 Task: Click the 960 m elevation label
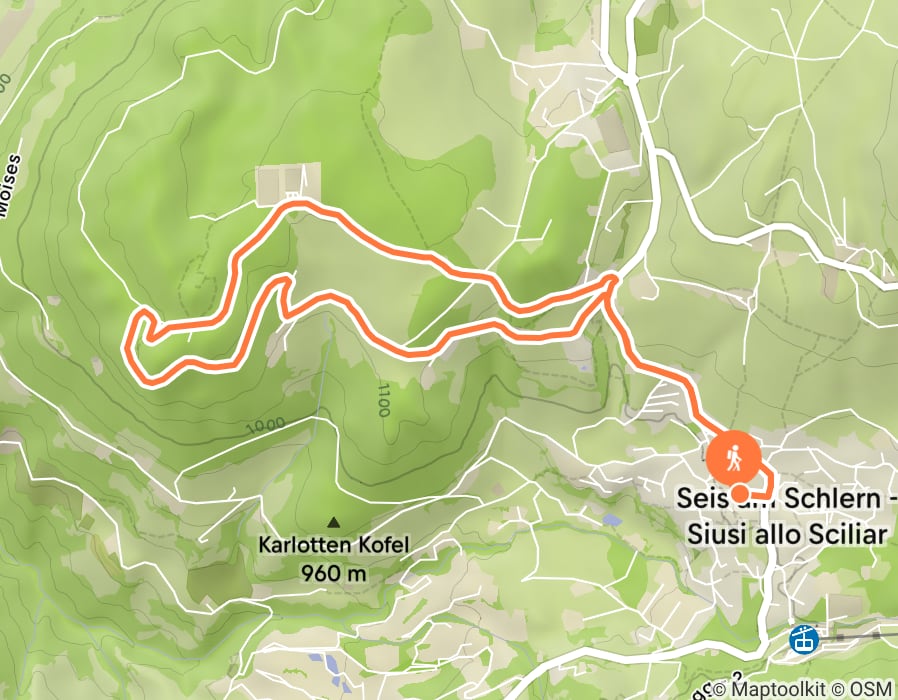pos(333,573)
